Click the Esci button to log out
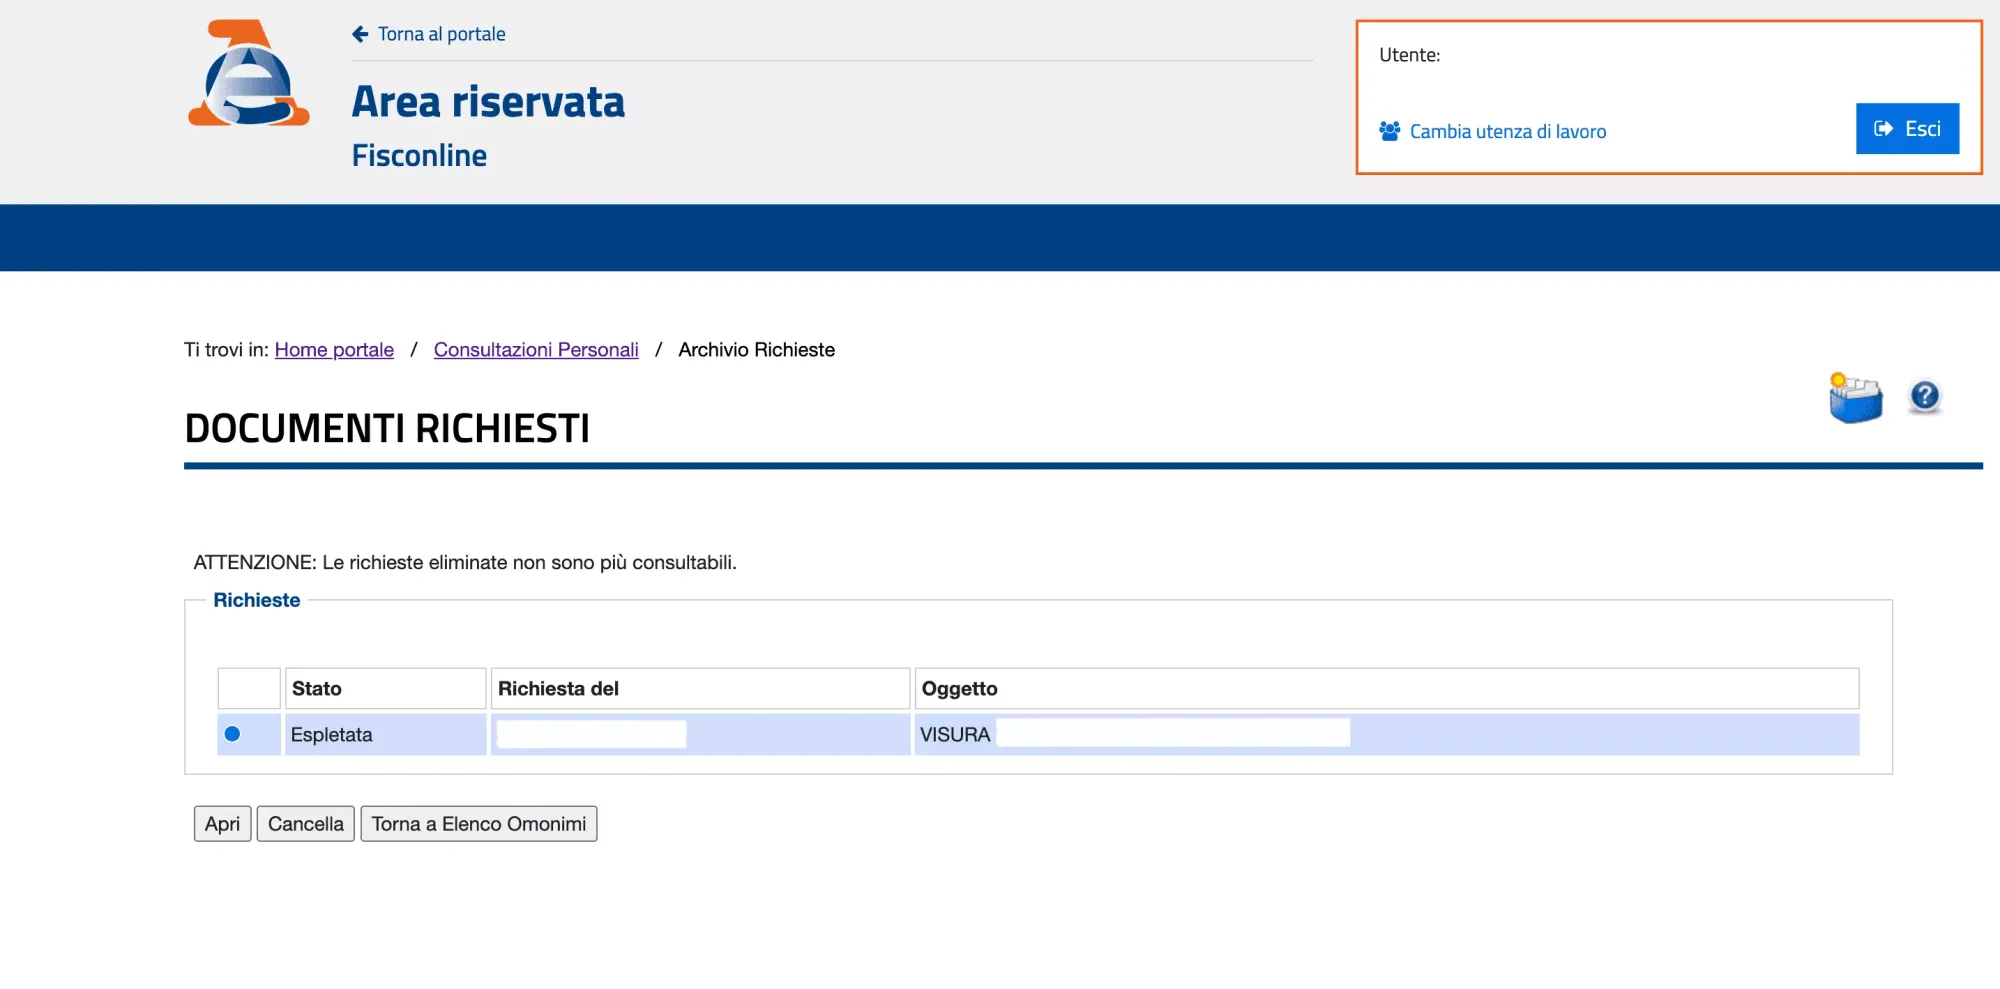2000x989 pixels. click(1907, 128)
